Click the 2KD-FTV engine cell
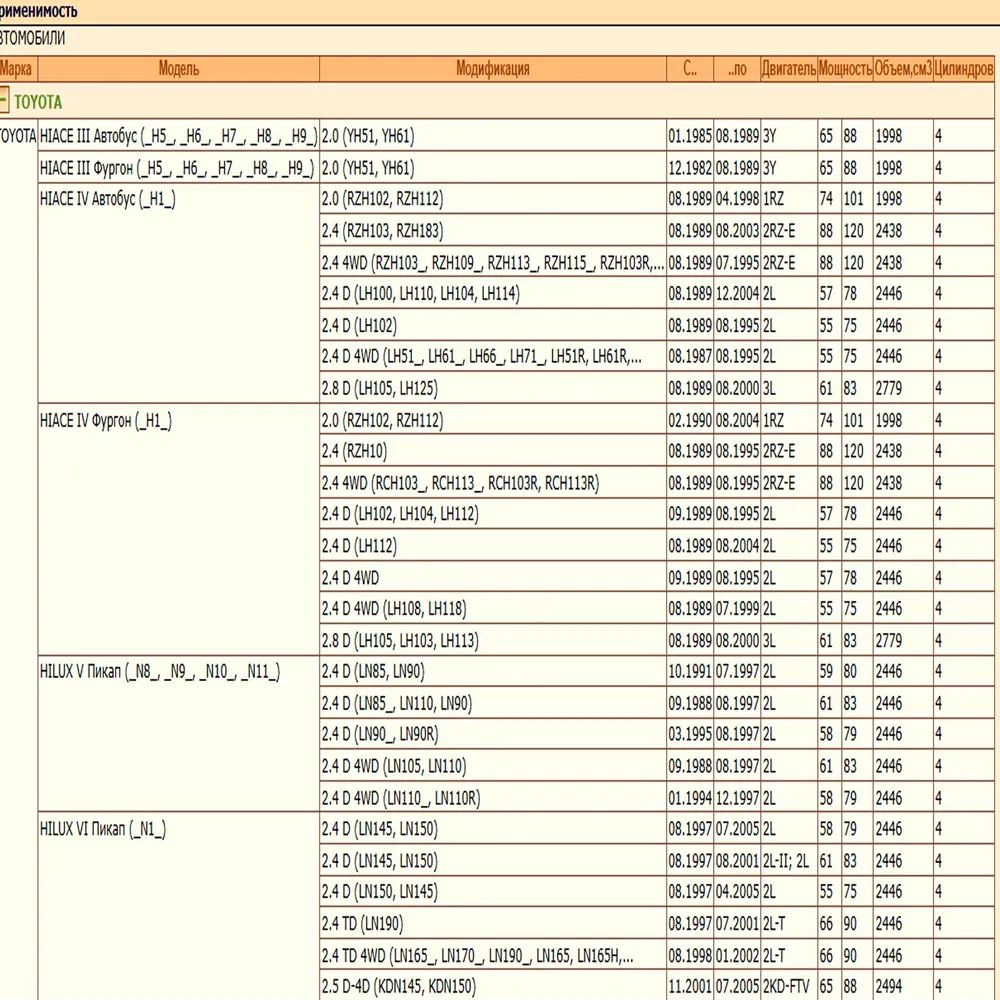Viewport: 1000px width, 1000px height. tap(788, 986)
